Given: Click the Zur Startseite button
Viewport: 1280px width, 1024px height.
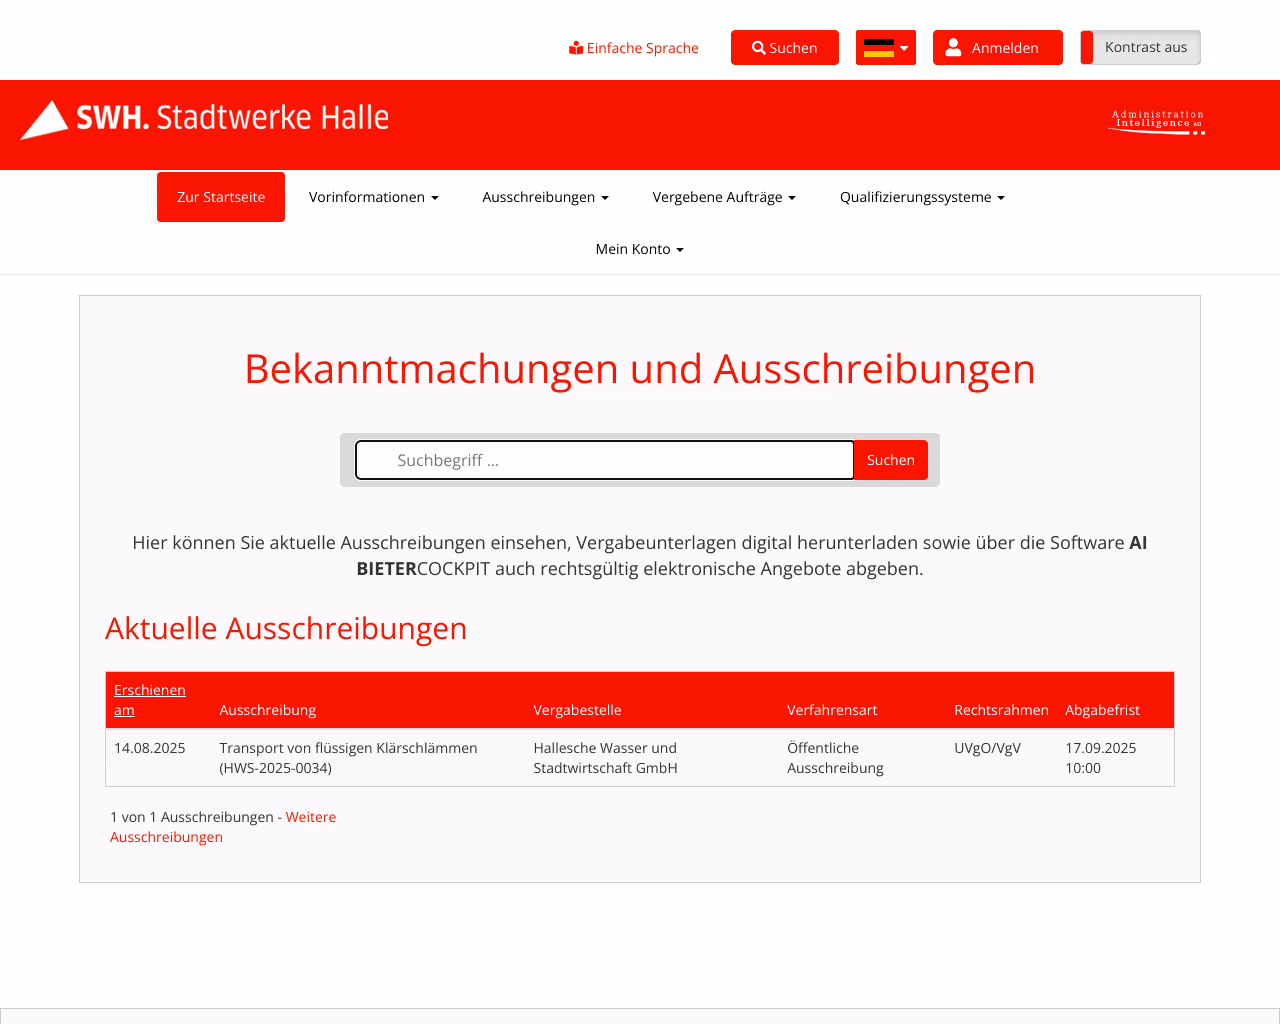Looking at the screenshot, I should click(220, 197).
